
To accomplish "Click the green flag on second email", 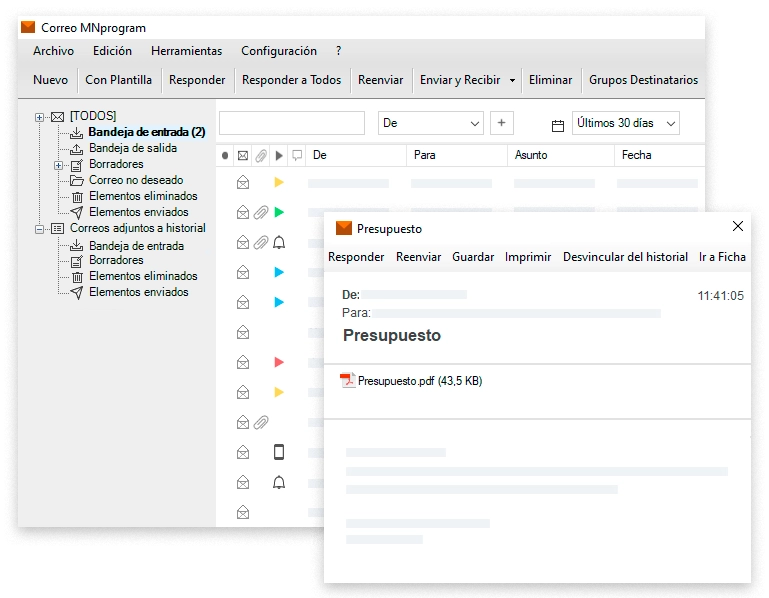I will pos(279,212).
